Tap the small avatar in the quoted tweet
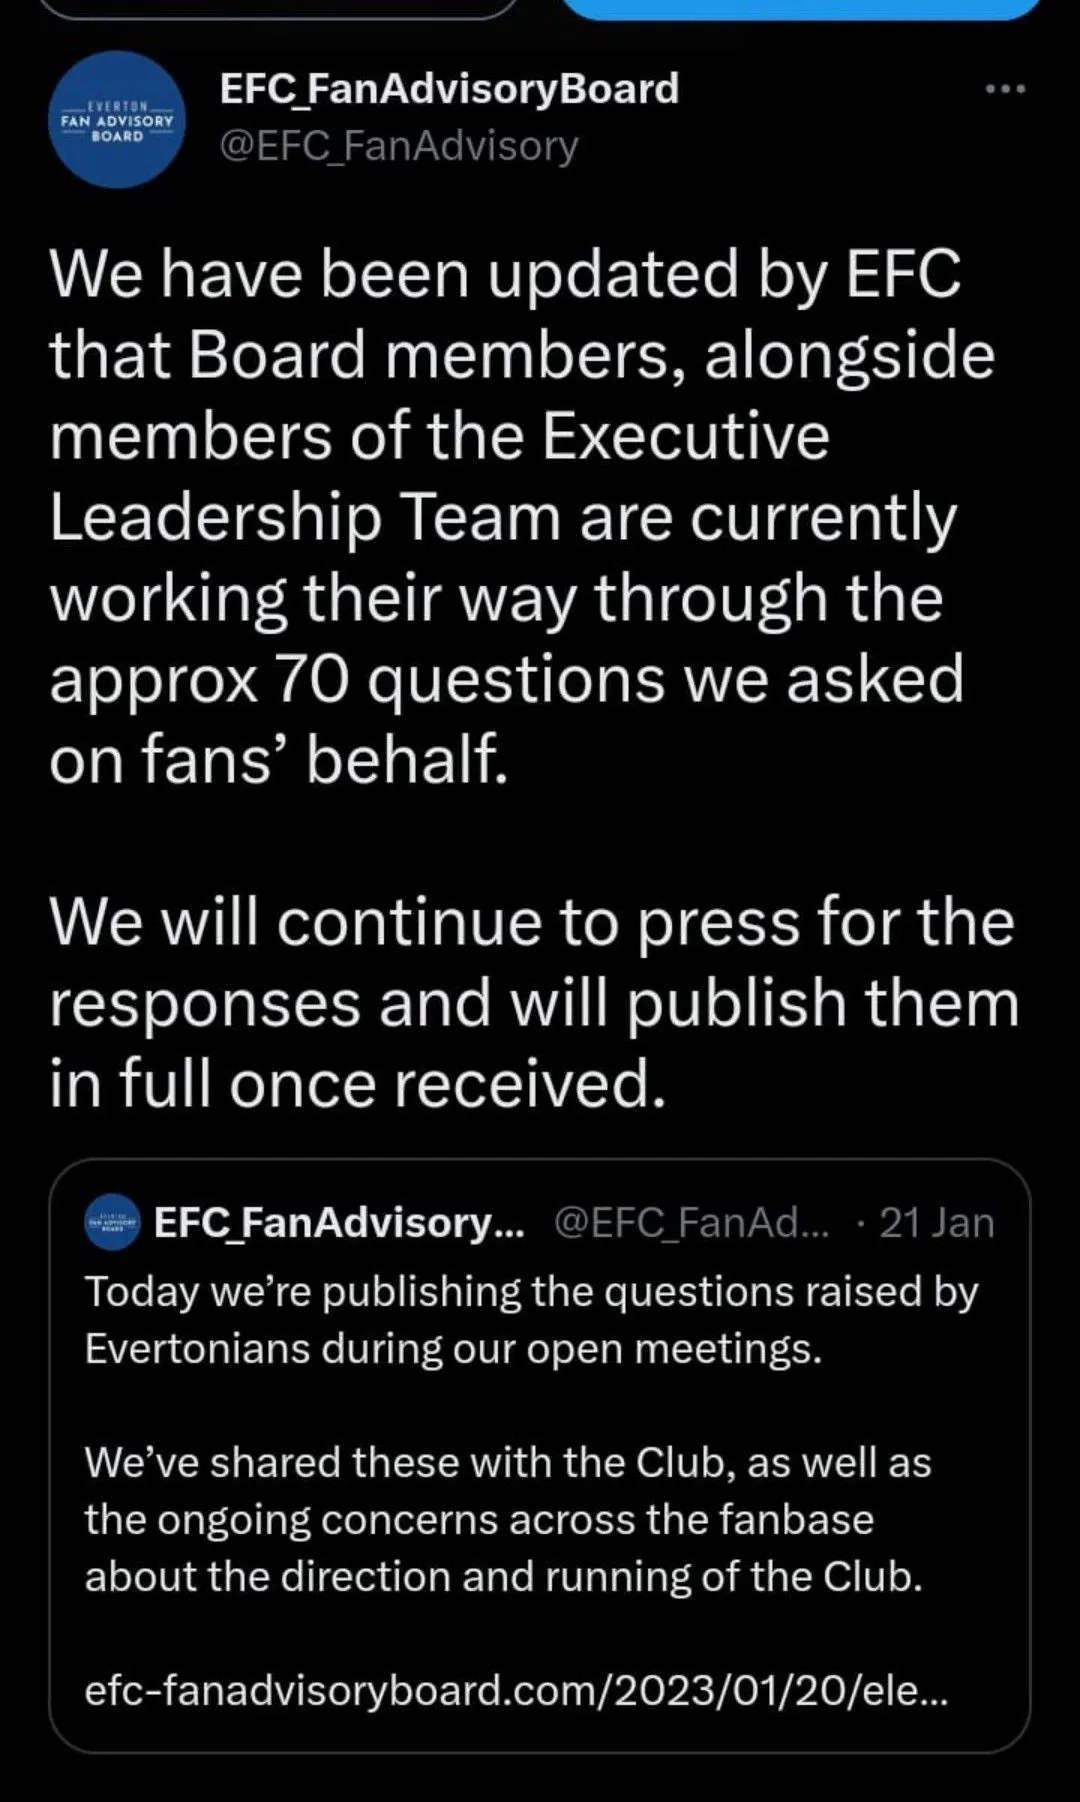1080x1802 pixels. click(112, 1222)
